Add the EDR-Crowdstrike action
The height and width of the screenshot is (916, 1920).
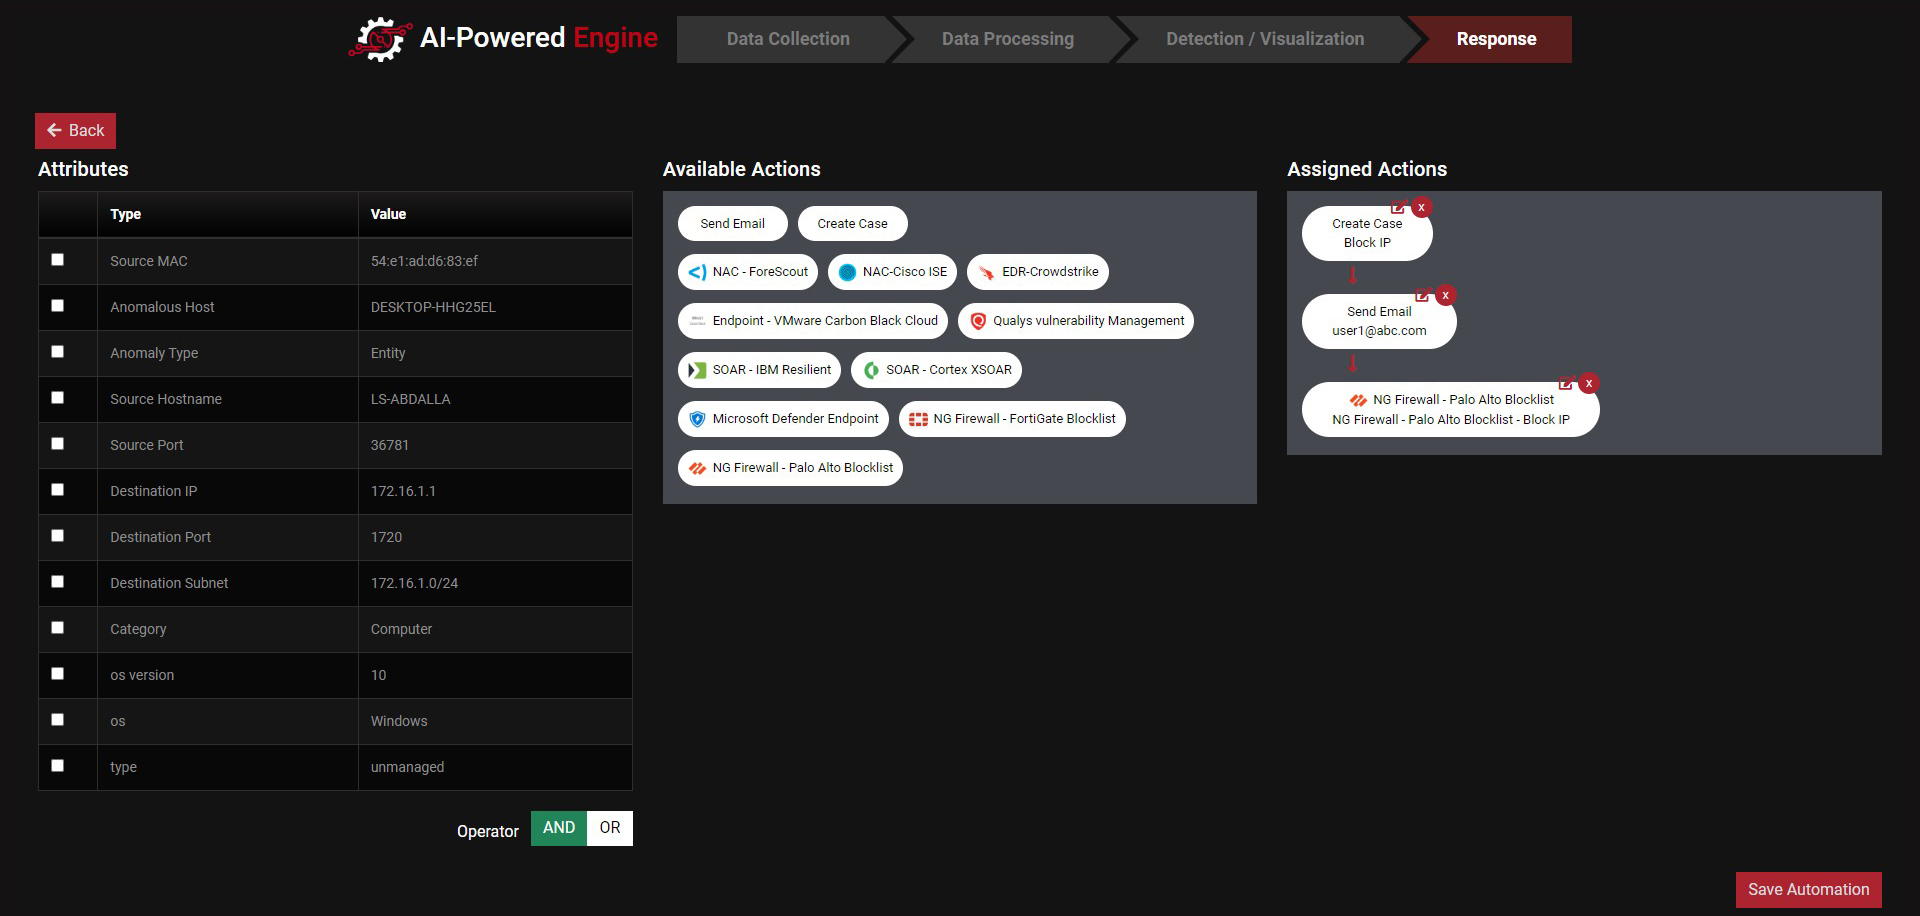coord(1038,272)
